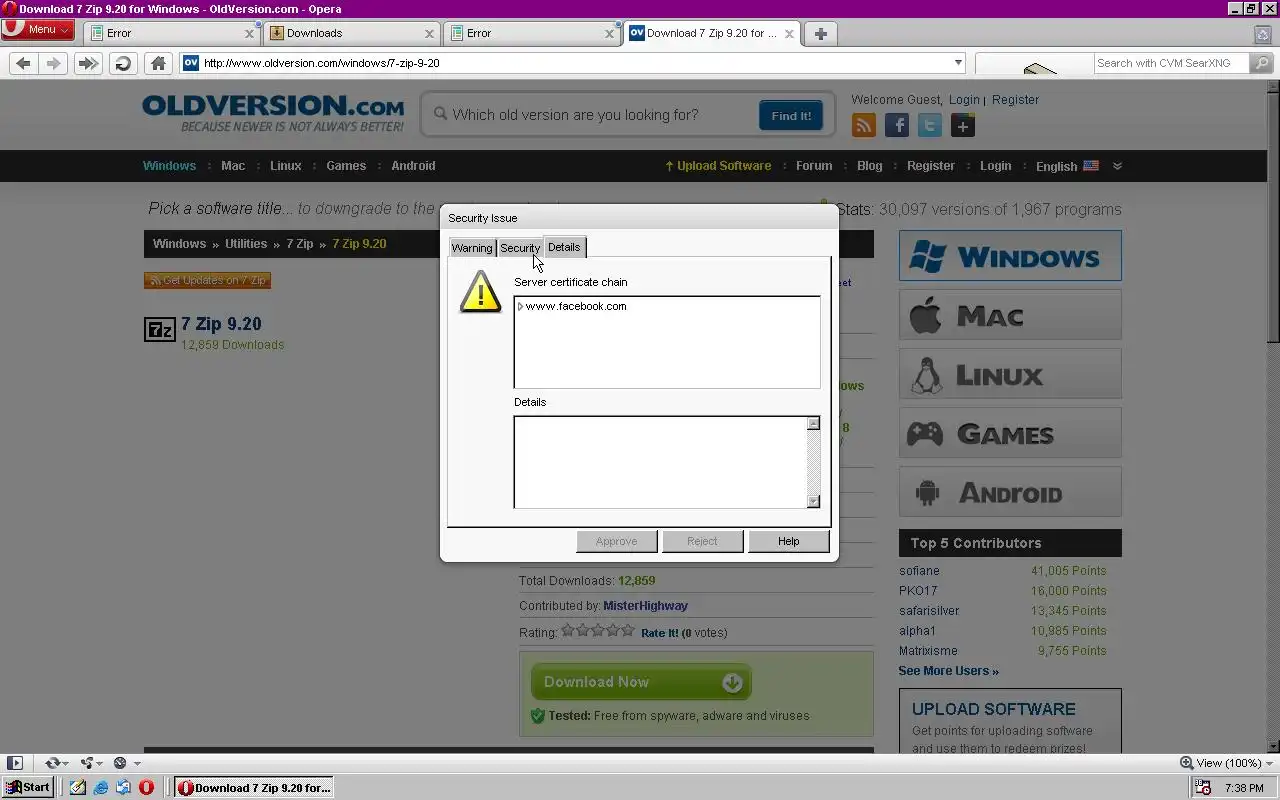The image size is (1280, 800).
Task: Open the Opera Menu button
Action: tap(37, 30)
